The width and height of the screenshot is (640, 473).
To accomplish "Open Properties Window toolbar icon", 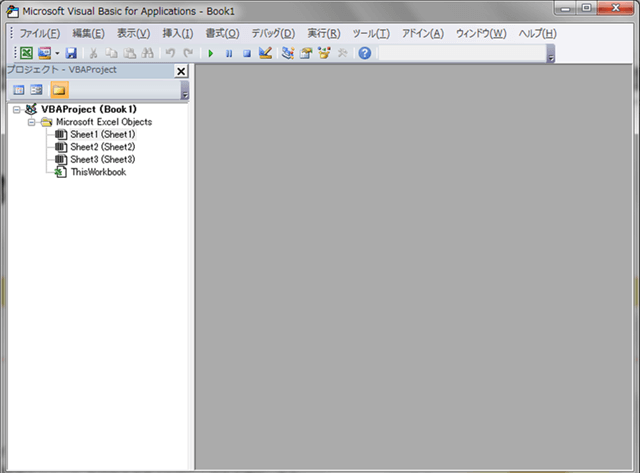I will 306,53.
